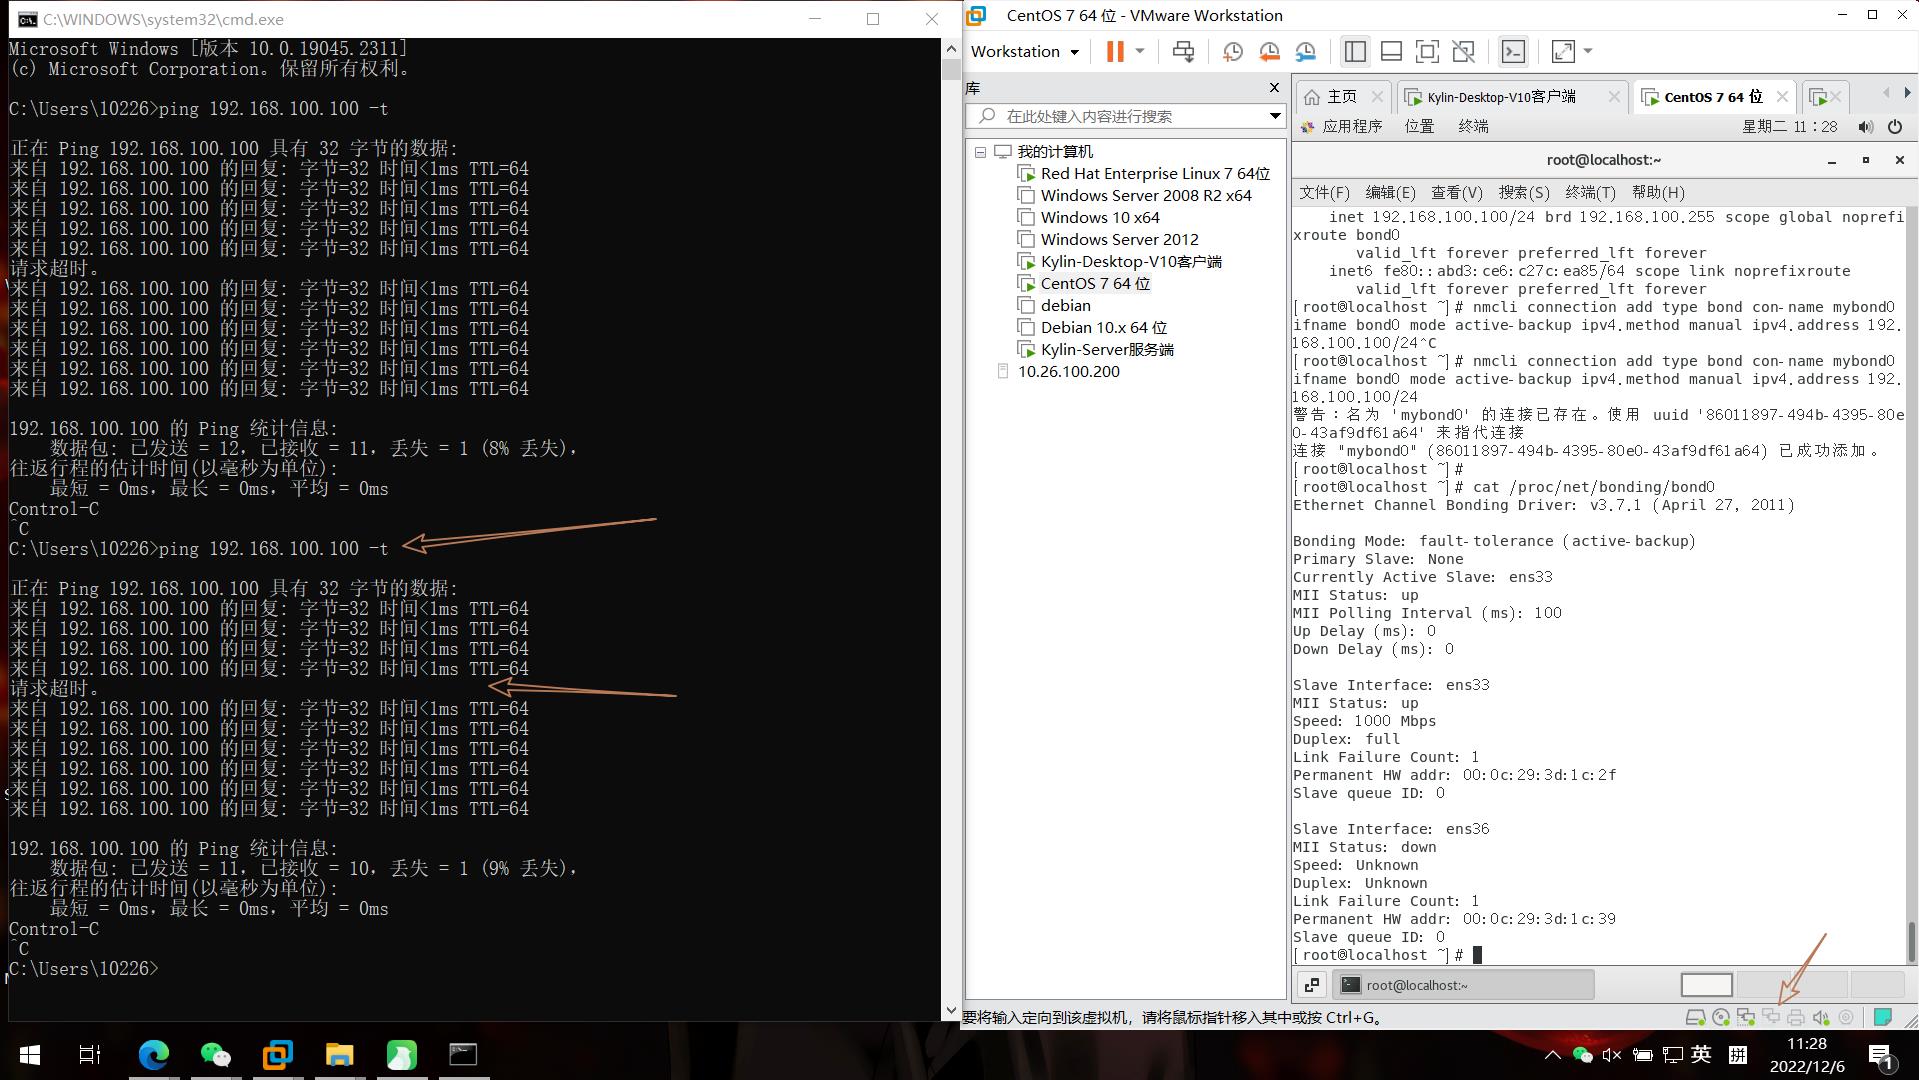Open the CentOS power menu icon
Viewport: 1919px width, 1080px height.
pos(1895,127)
